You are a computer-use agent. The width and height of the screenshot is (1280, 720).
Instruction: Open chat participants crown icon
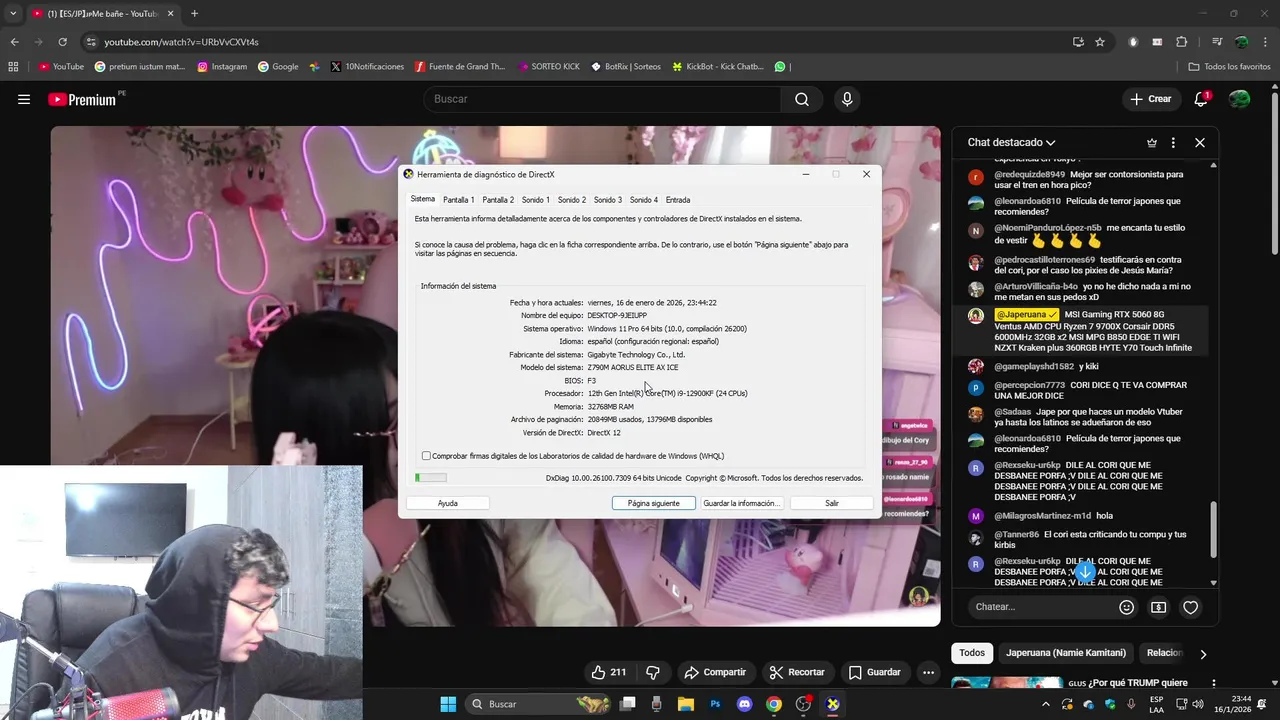point(1152,143)
